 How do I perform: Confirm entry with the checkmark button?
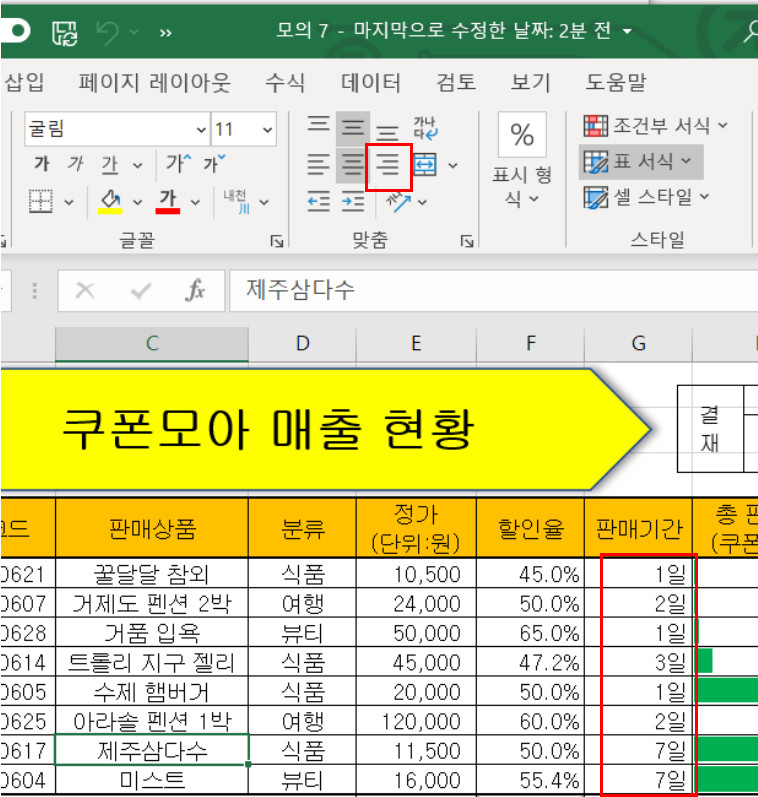click(140, 291)
